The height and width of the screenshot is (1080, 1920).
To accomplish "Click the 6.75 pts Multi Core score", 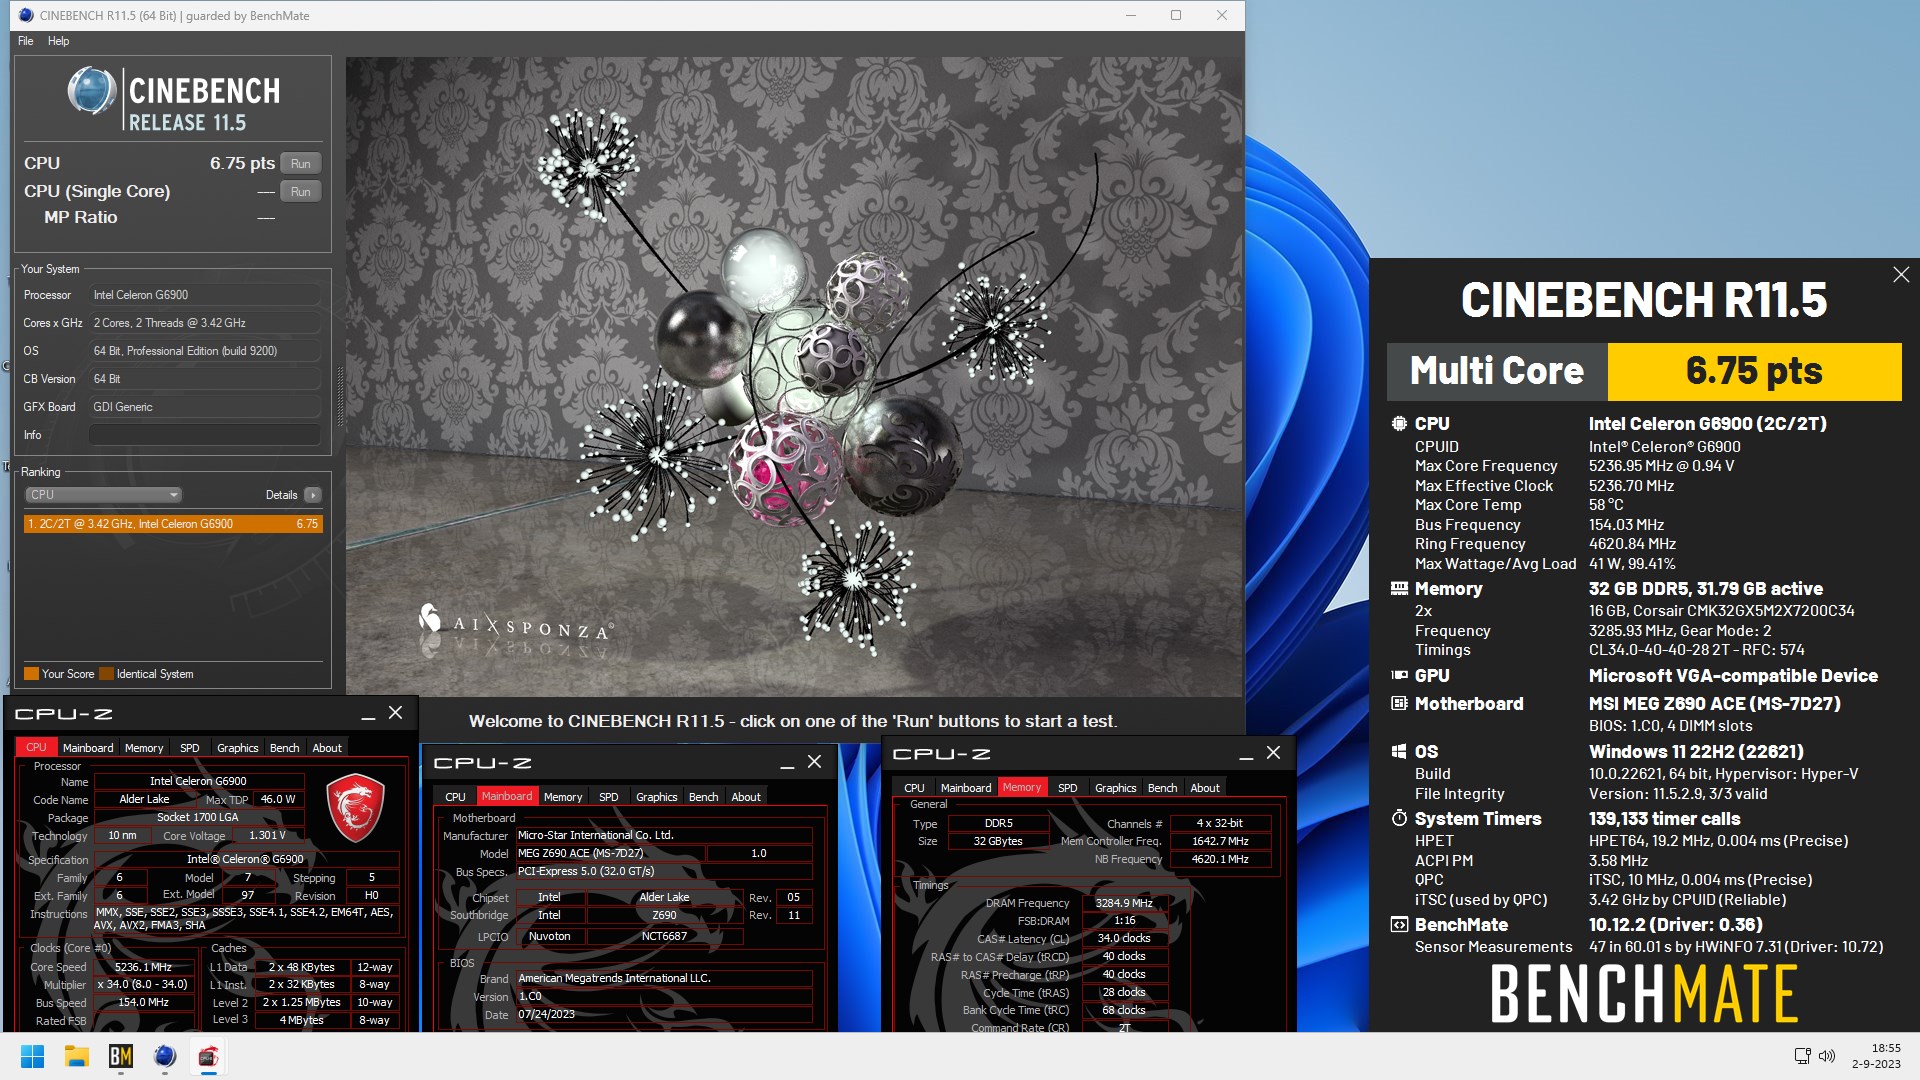I will pos(1754,371).
